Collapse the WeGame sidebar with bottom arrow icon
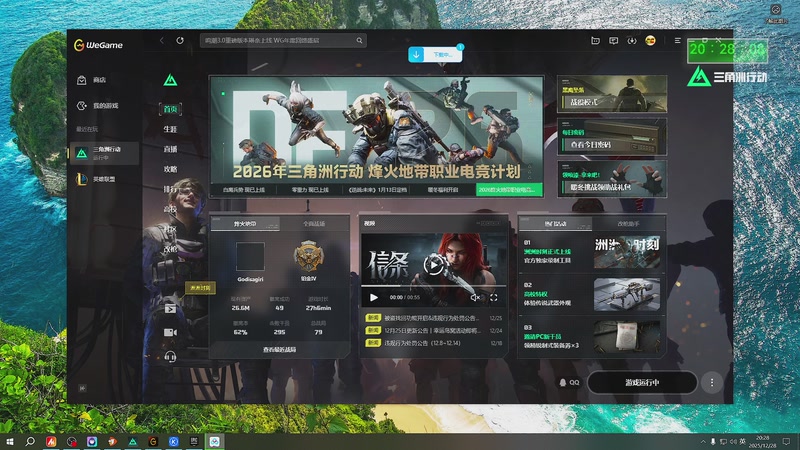 point(82,388)
